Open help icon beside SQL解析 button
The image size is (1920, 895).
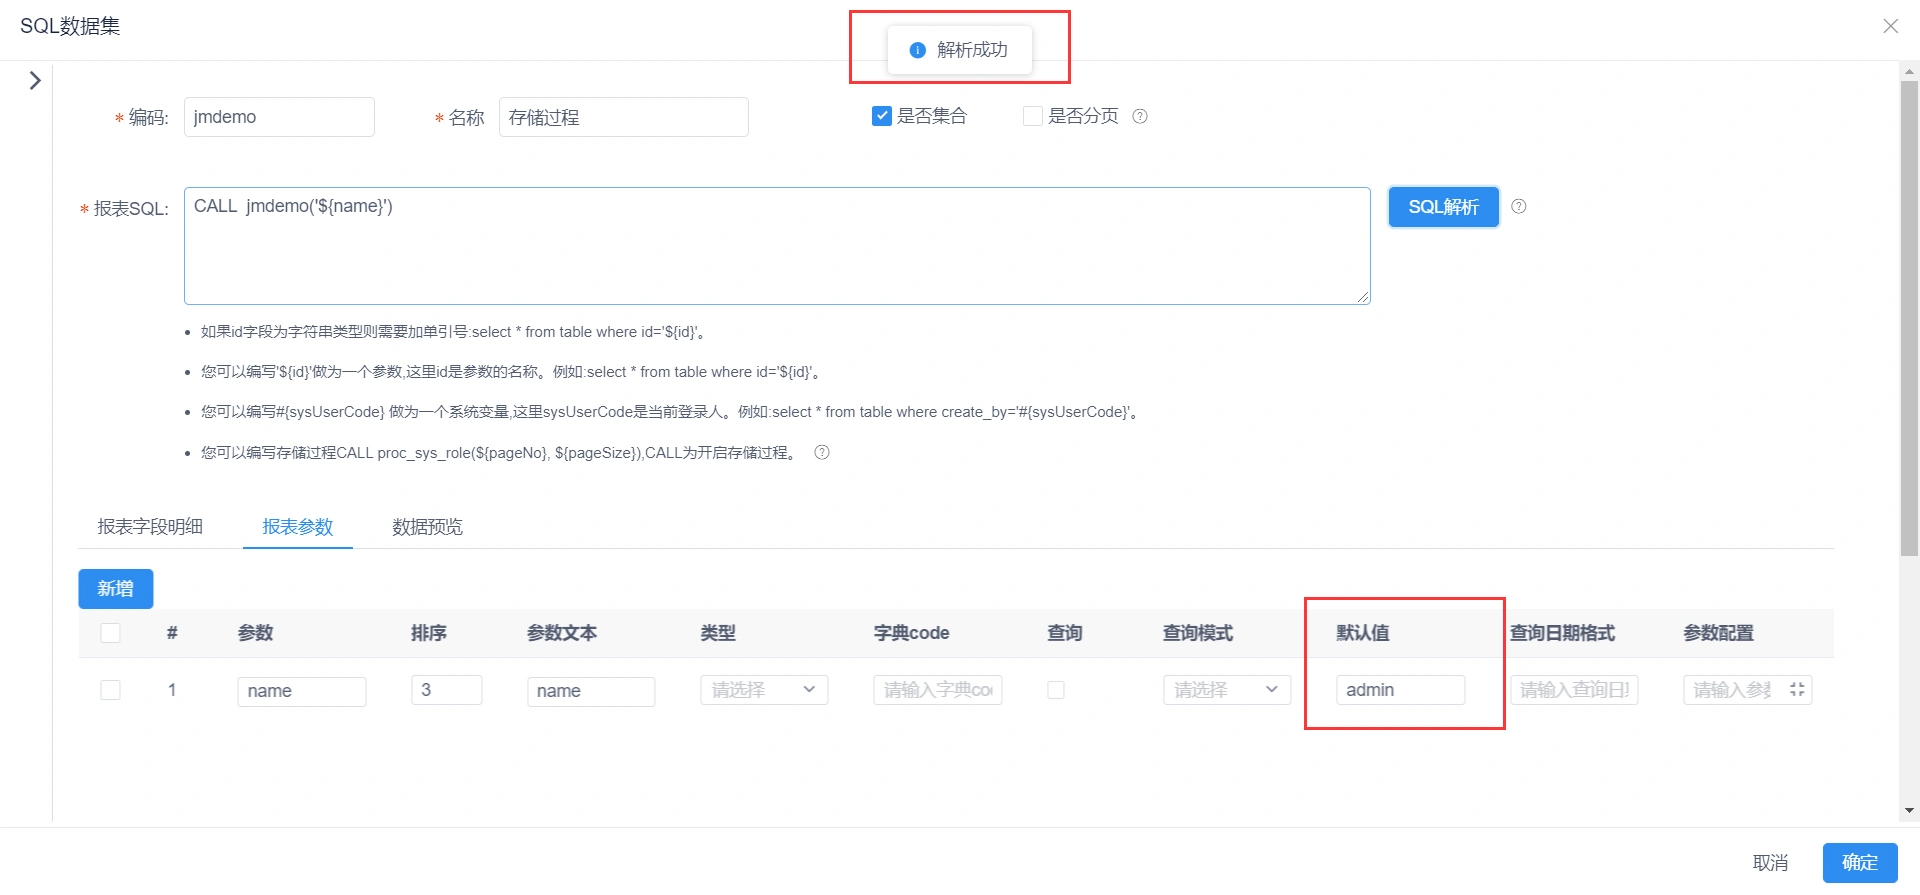(1518, 206)
